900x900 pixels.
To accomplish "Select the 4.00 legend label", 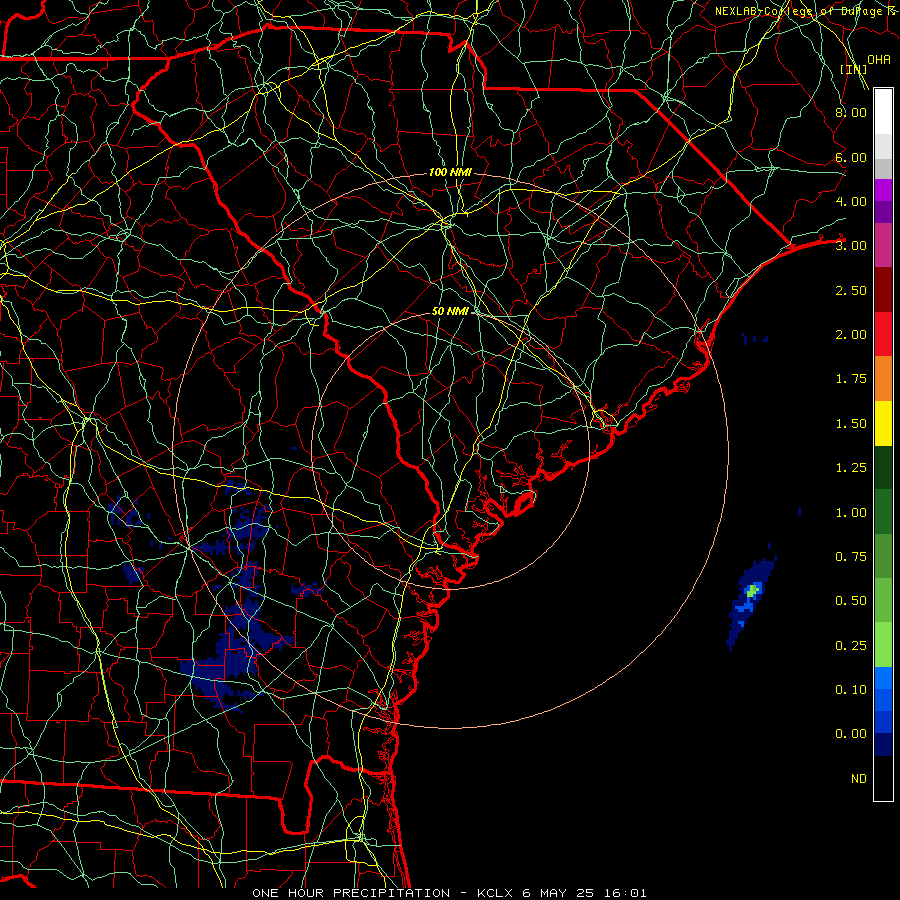I will (x=851, y=201).
